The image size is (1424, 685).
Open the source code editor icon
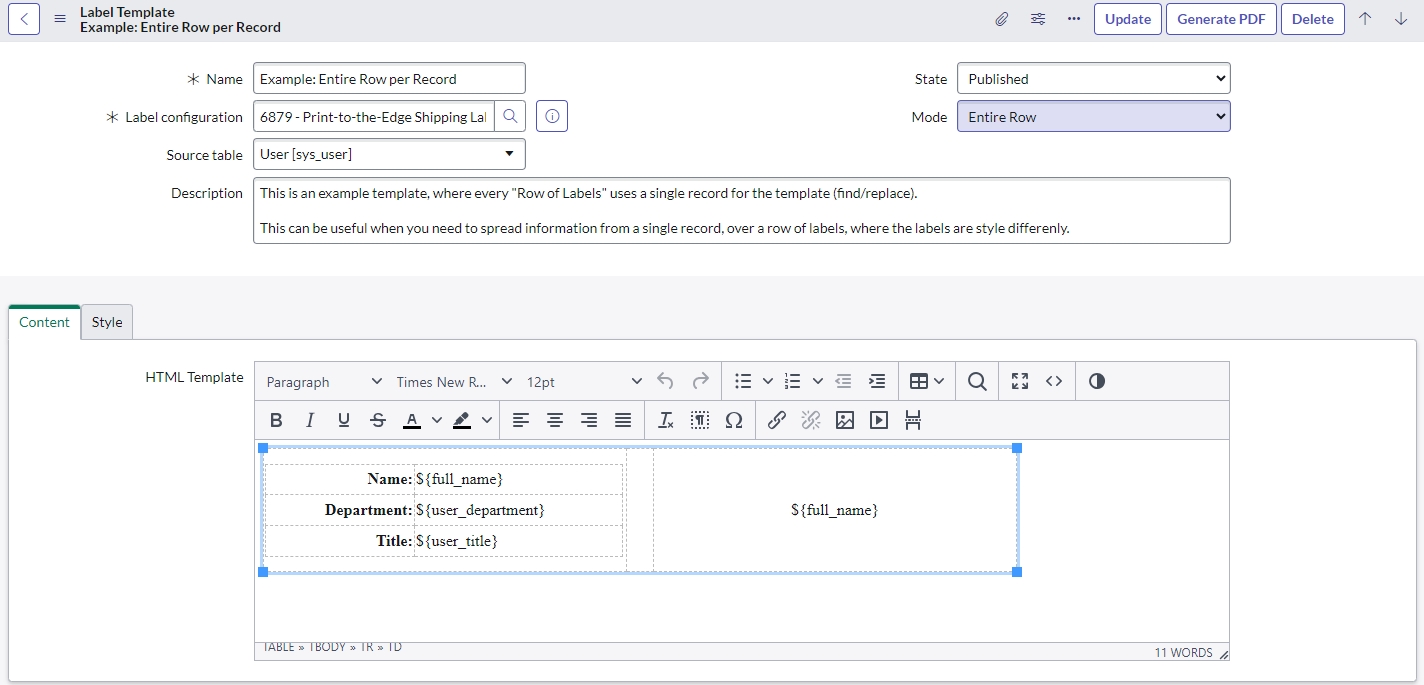click(1054, 381)
